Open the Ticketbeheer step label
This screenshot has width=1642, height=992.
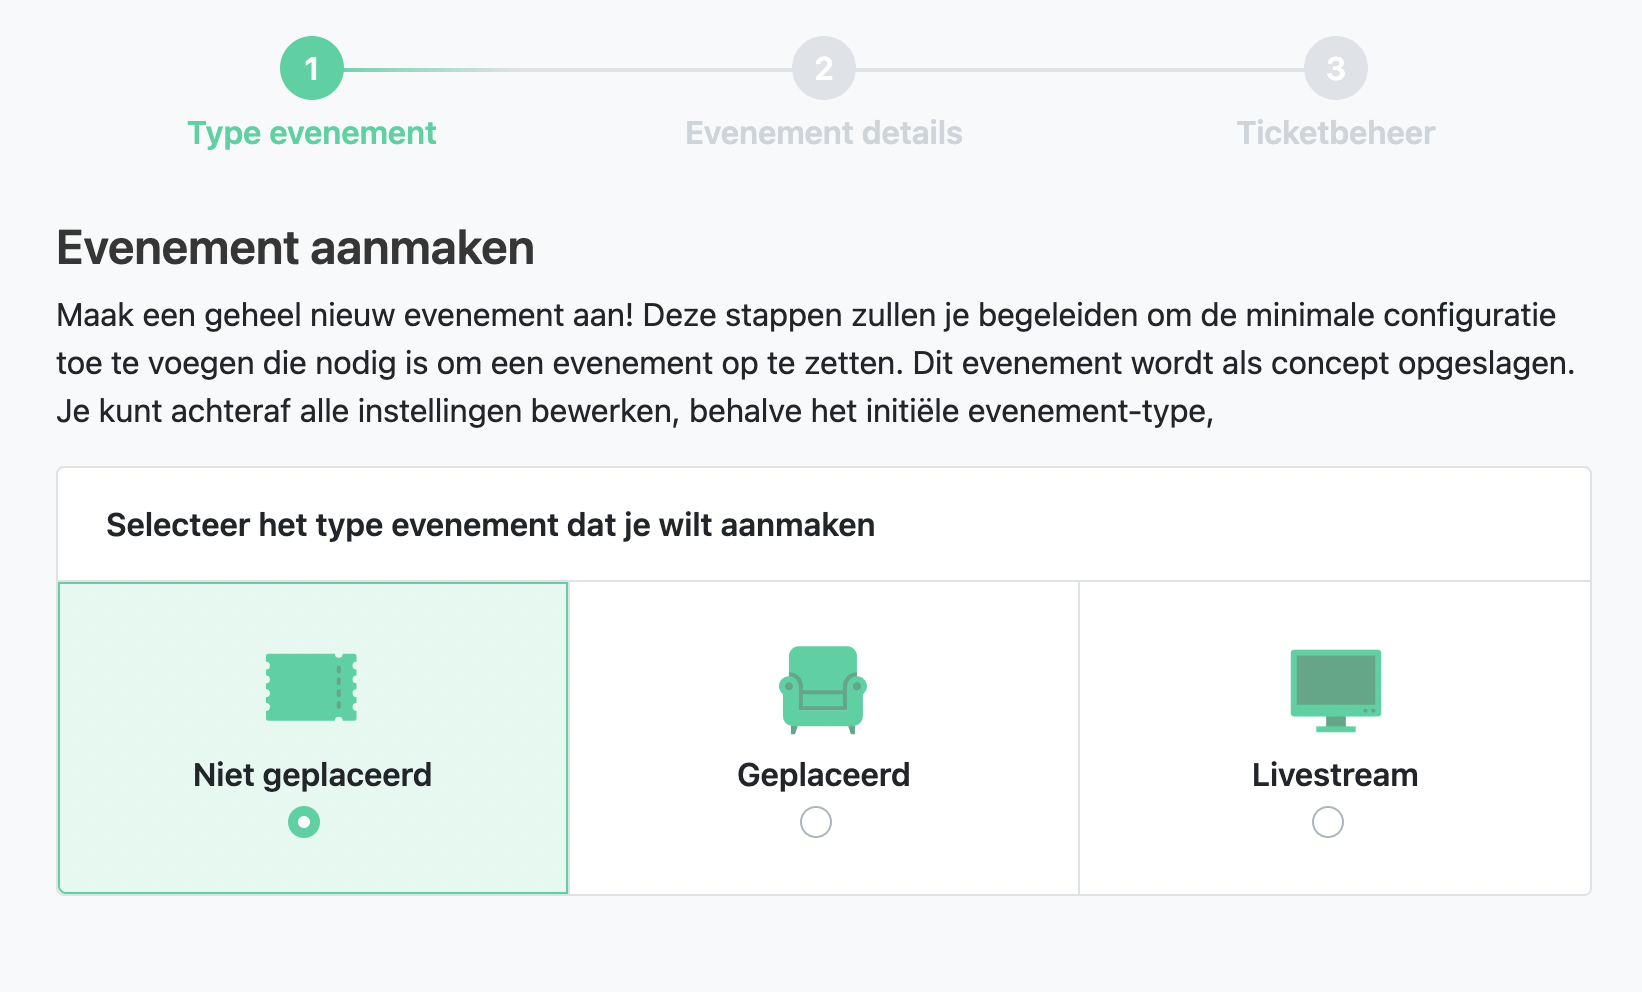(x=1336, y=133)
